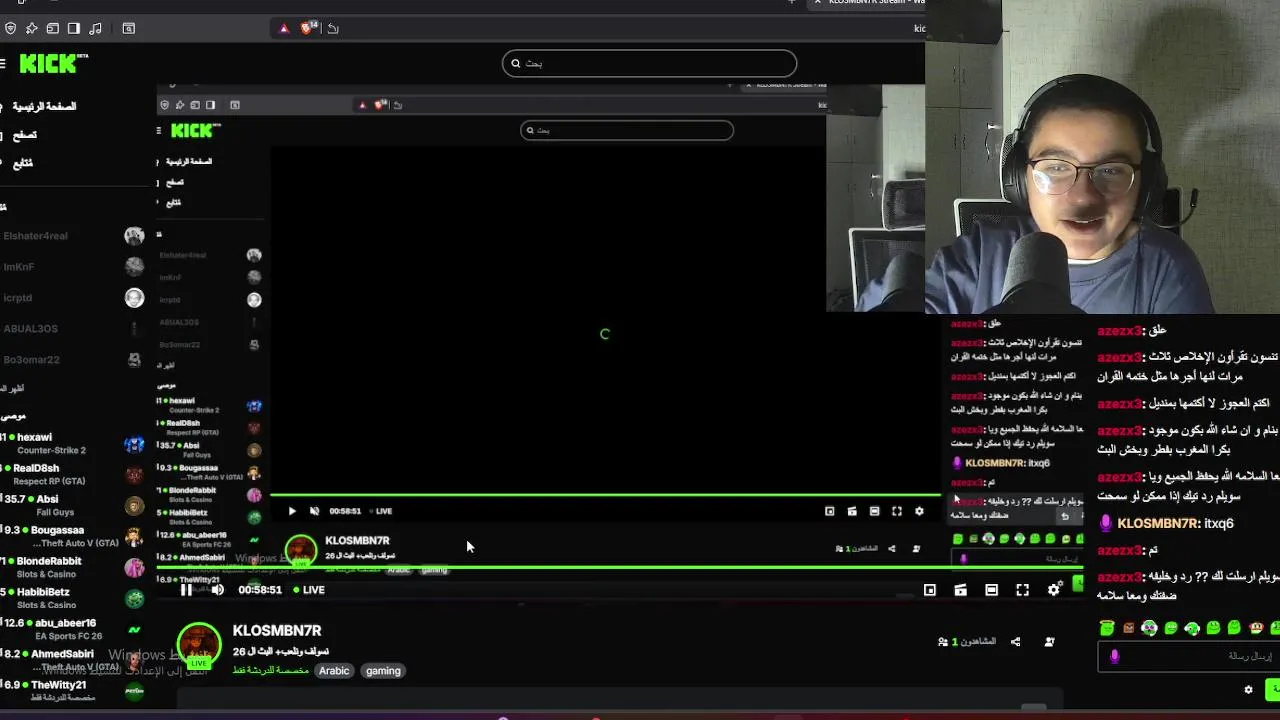Open the mini-player from the outer player controls
Viewport: 1280px width, 720px height.
(929, 590)
